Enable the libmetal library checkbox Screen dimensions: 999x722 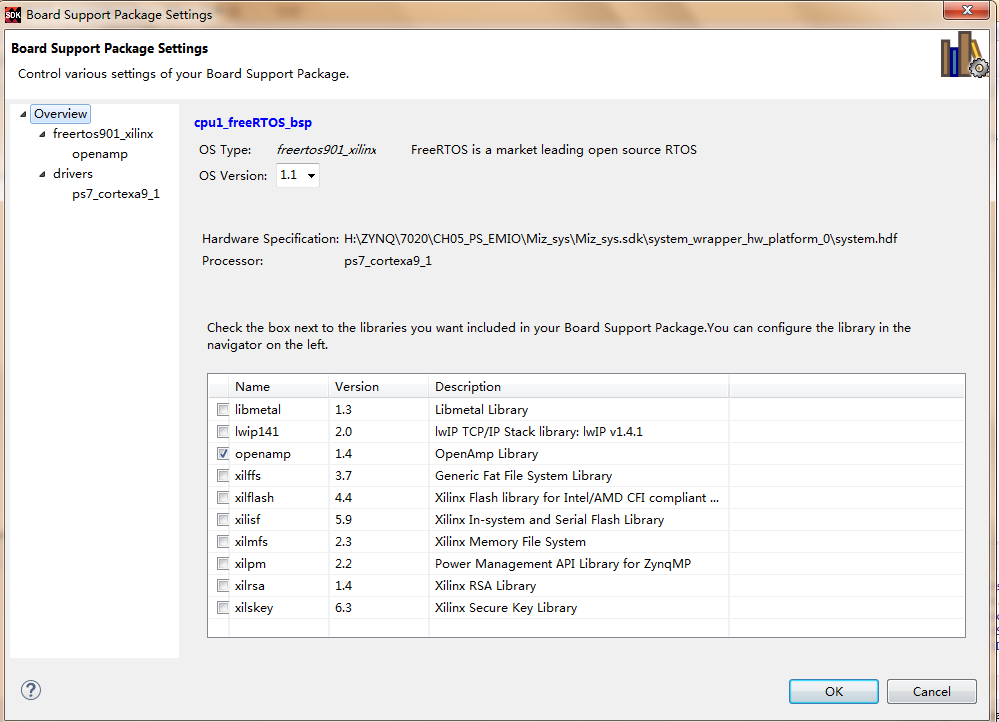(x=223, y=410)
